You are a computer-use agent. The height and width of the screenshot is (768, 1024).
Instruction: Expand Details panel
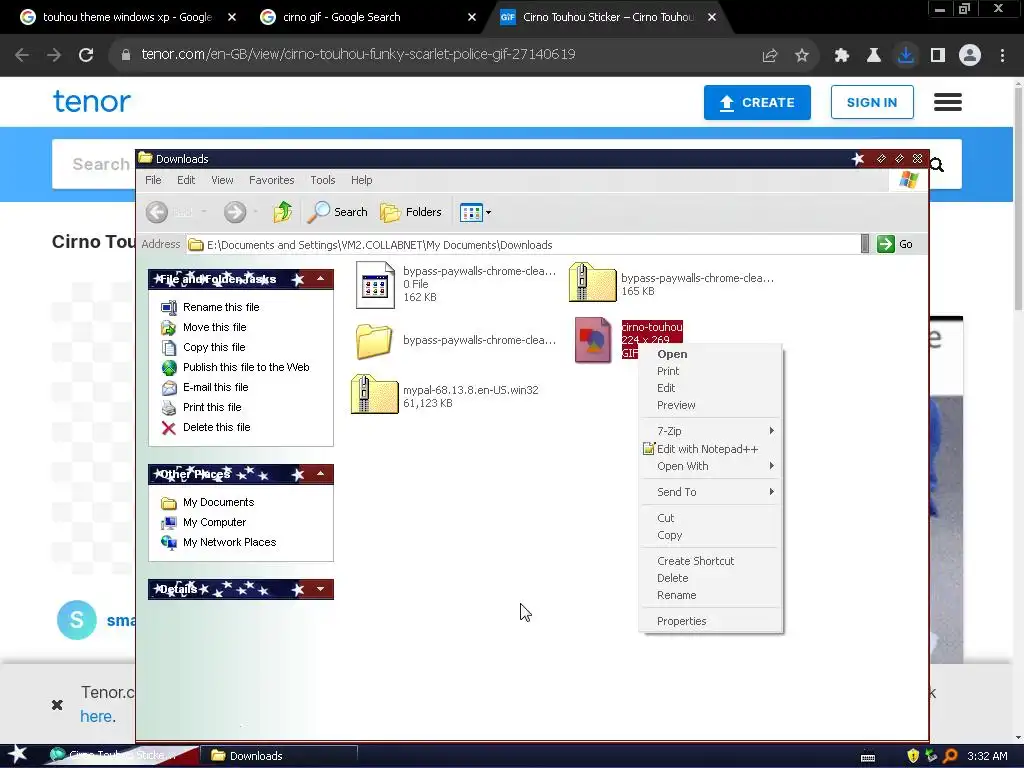[x=320, y=589]
